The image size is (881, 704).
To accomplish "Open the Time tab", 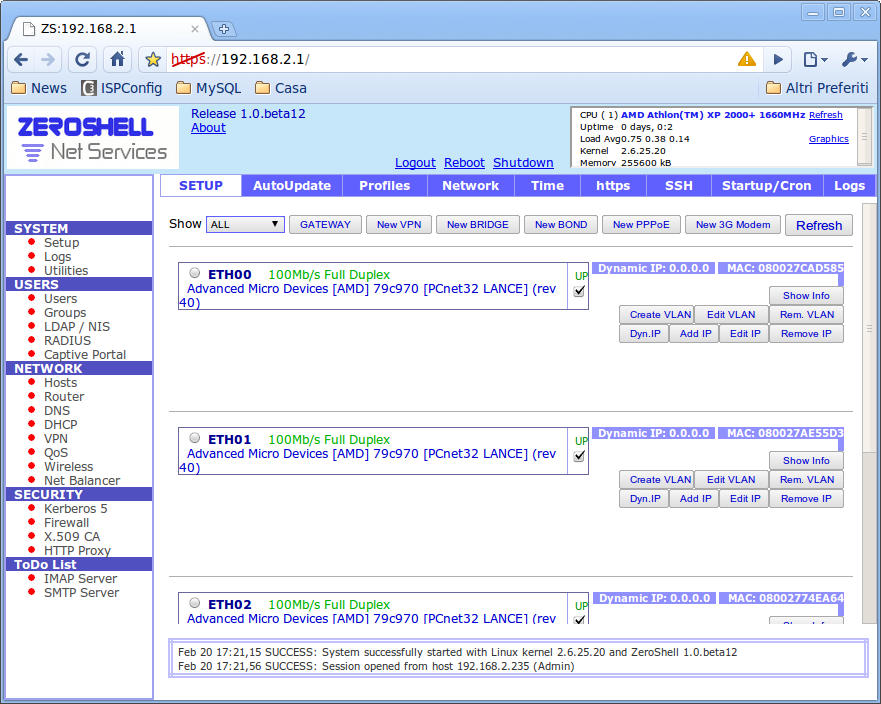I will tap(547, 186).
